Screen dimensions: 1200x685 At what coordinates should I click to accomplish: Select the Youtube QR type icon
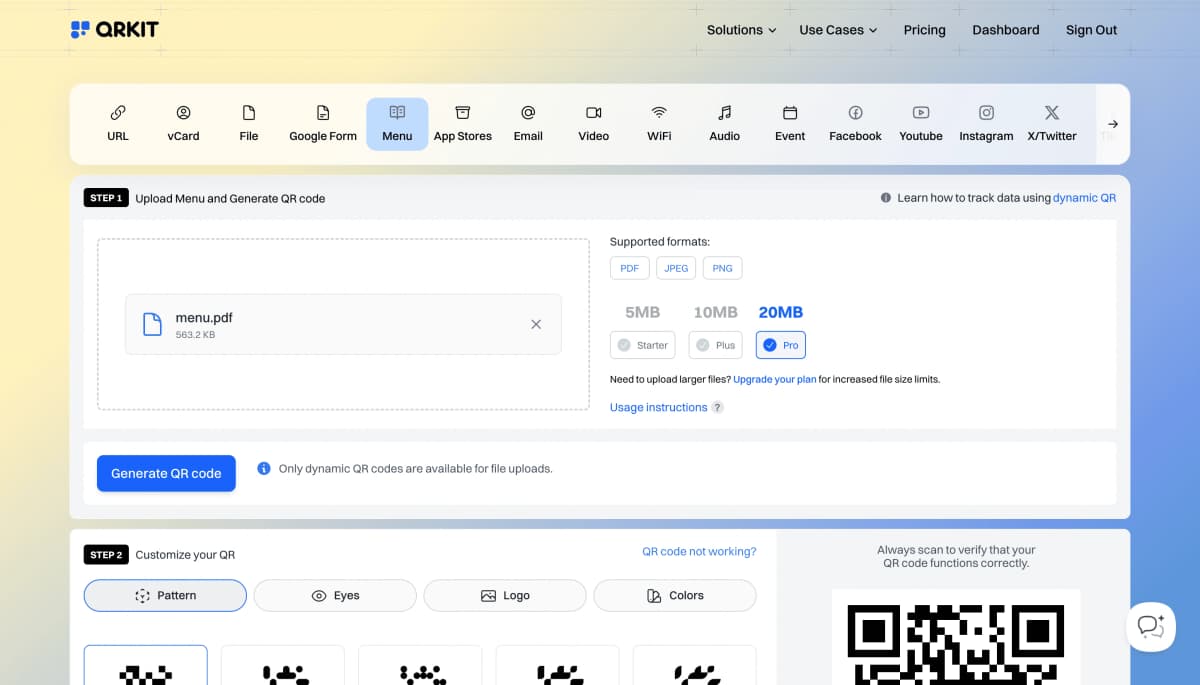(921, 113)
